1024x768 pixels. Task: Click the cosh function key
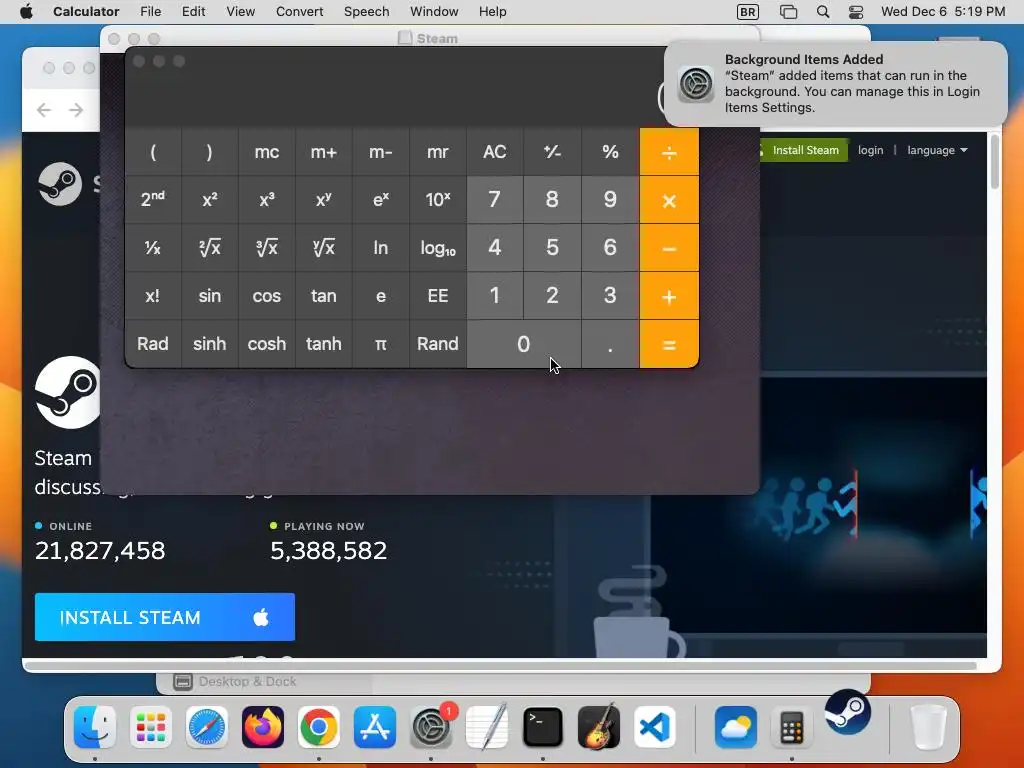266,344
